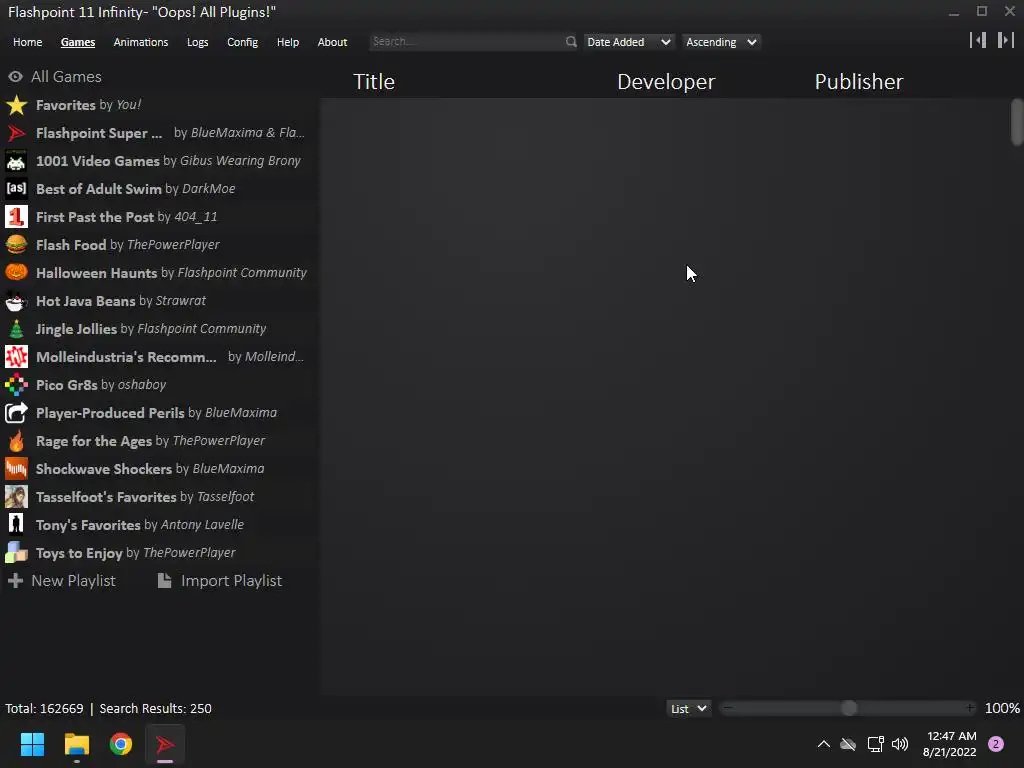Open Windows Start menu
1024x768 pixels.
coord(32,744)
